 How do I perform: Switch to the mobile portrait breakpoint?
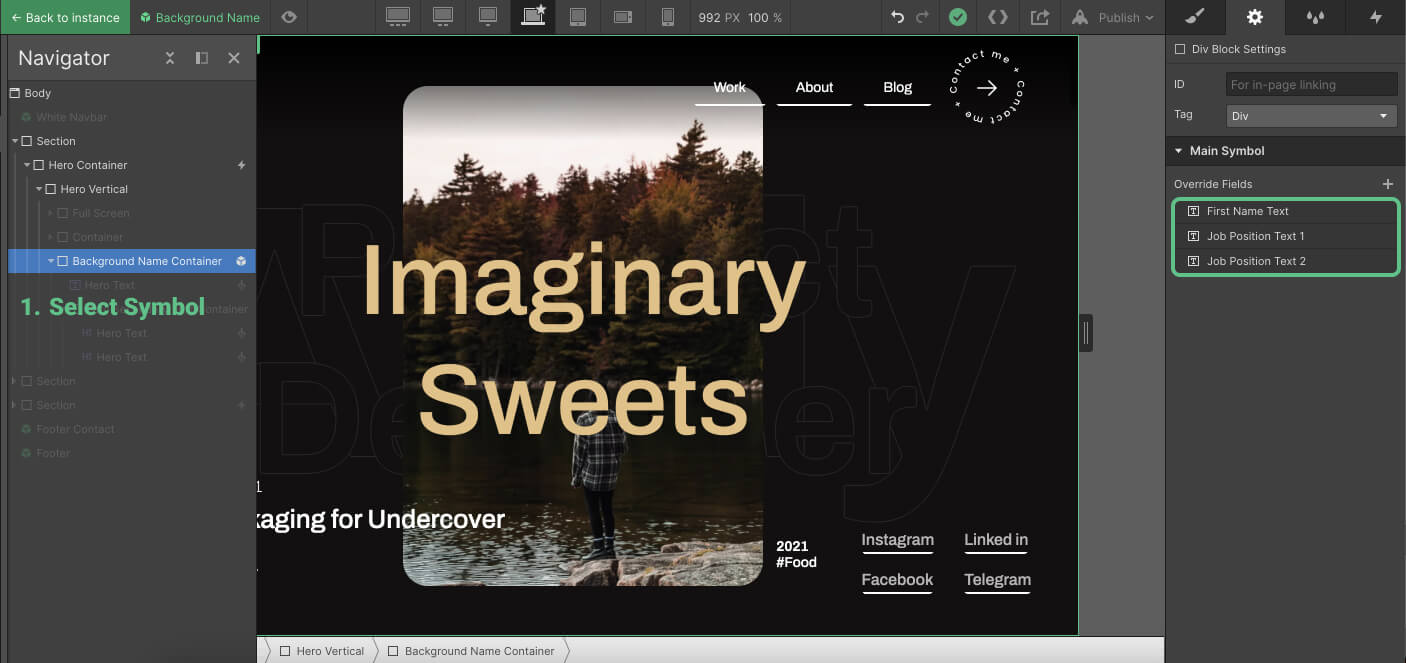tap(668, 17)
